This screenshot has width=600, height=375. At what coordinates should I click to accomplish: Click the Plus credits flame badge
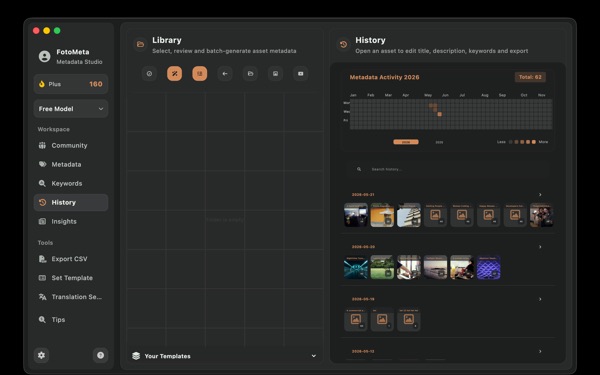coord(71,84)
